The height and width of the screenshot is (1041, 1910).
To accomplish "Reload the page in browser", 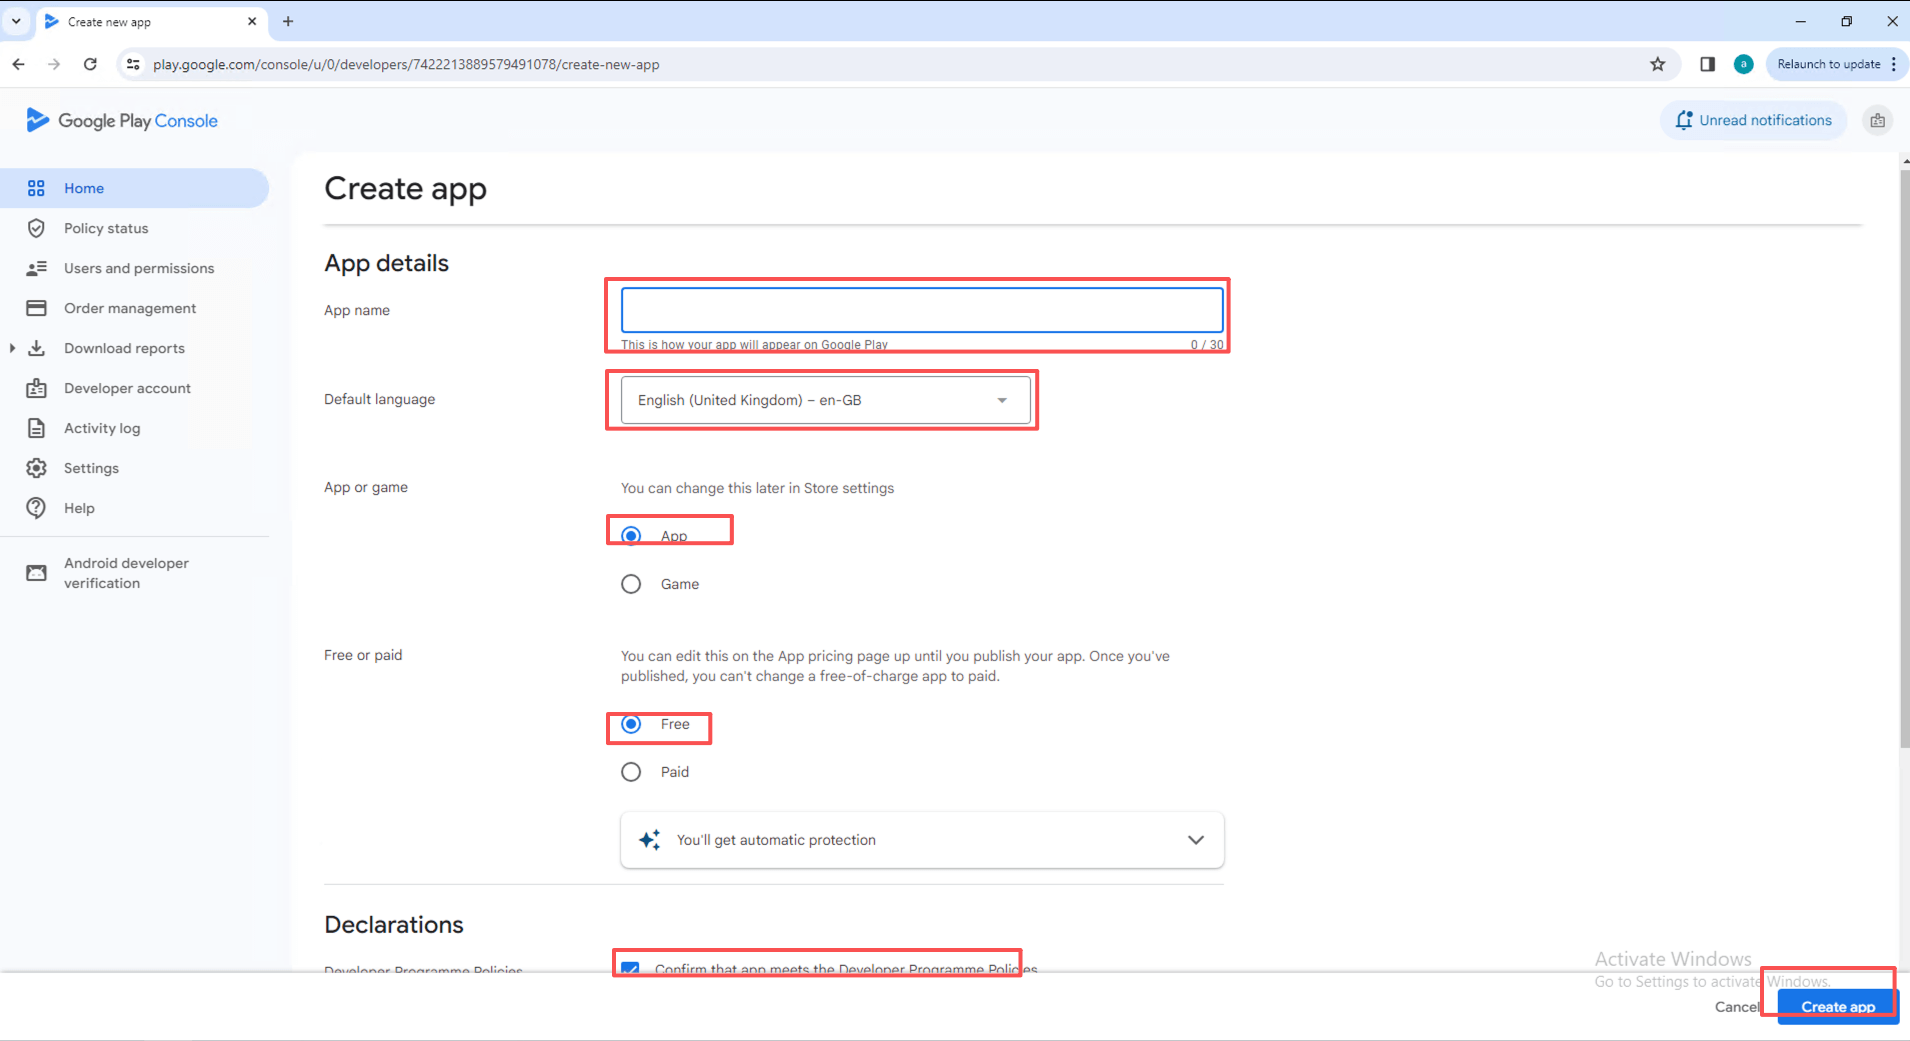I will (90, 64).
